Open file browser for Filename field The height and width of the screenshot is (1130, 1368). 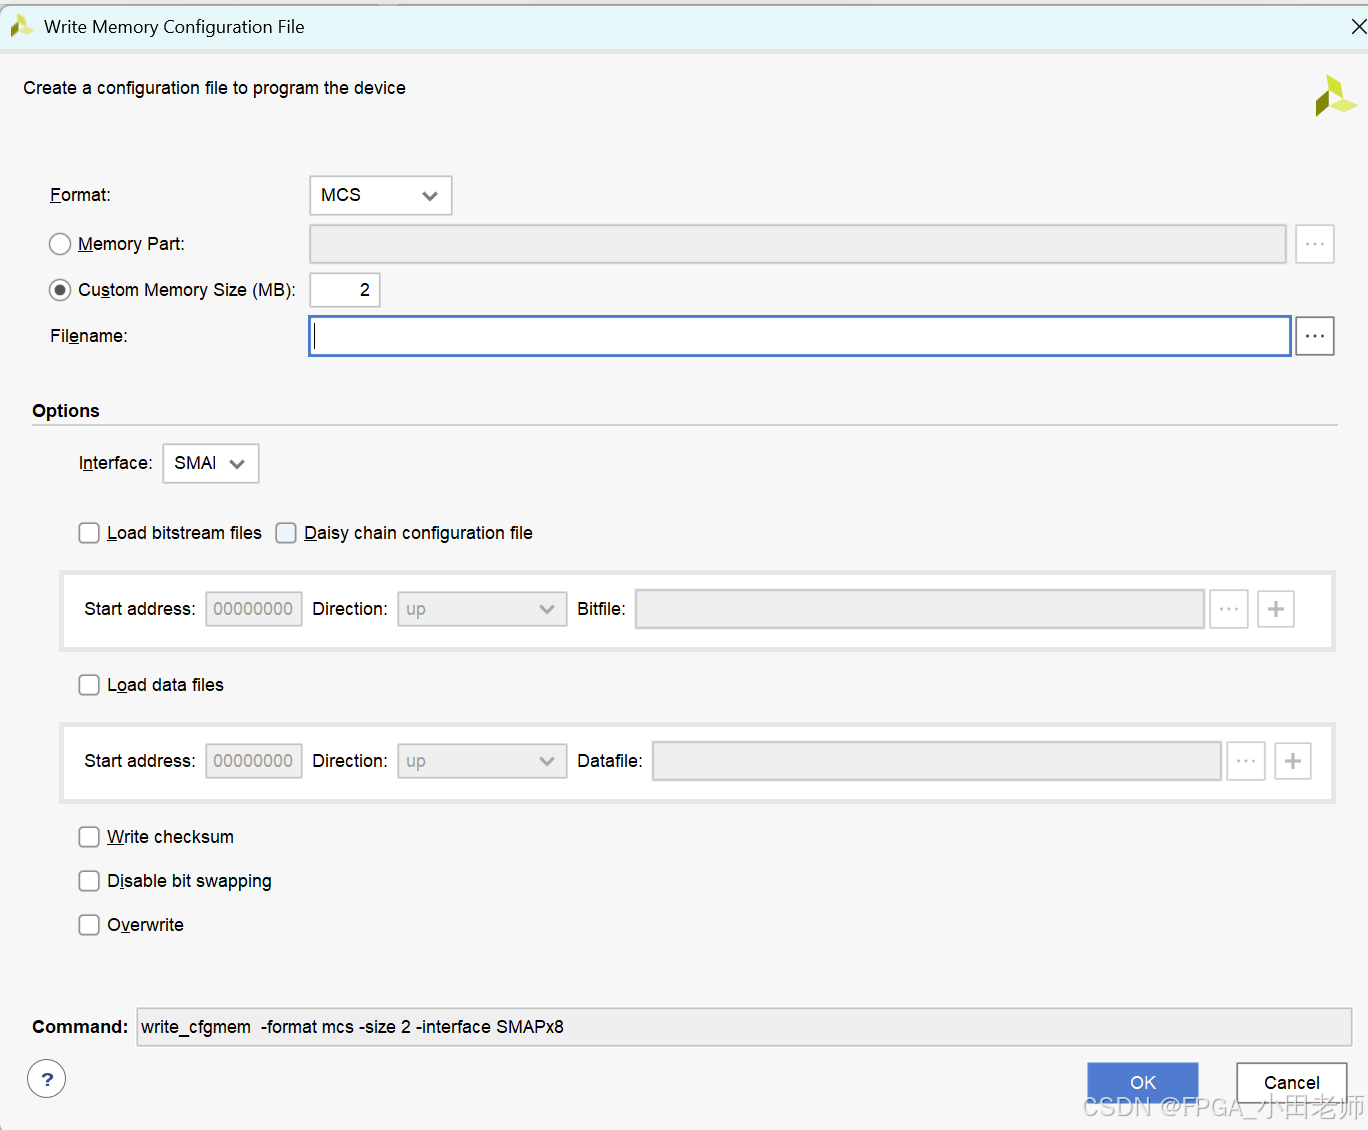(1314, 336)
